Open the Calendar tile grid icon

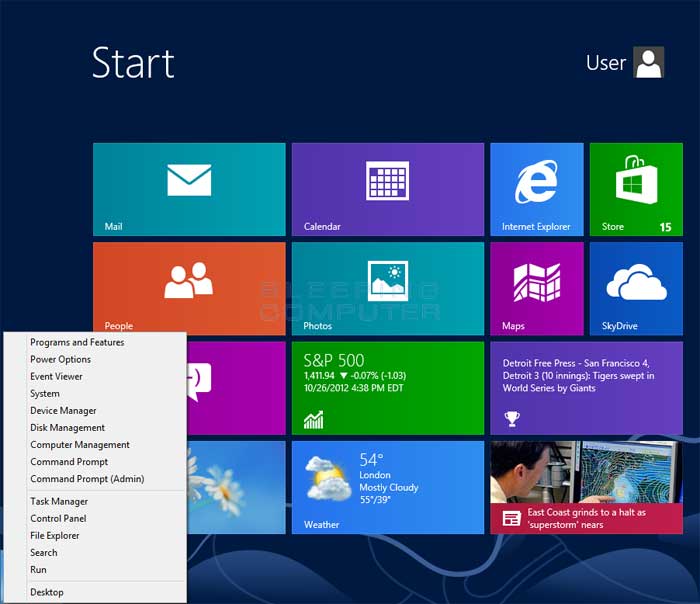(x=388, y=180)
